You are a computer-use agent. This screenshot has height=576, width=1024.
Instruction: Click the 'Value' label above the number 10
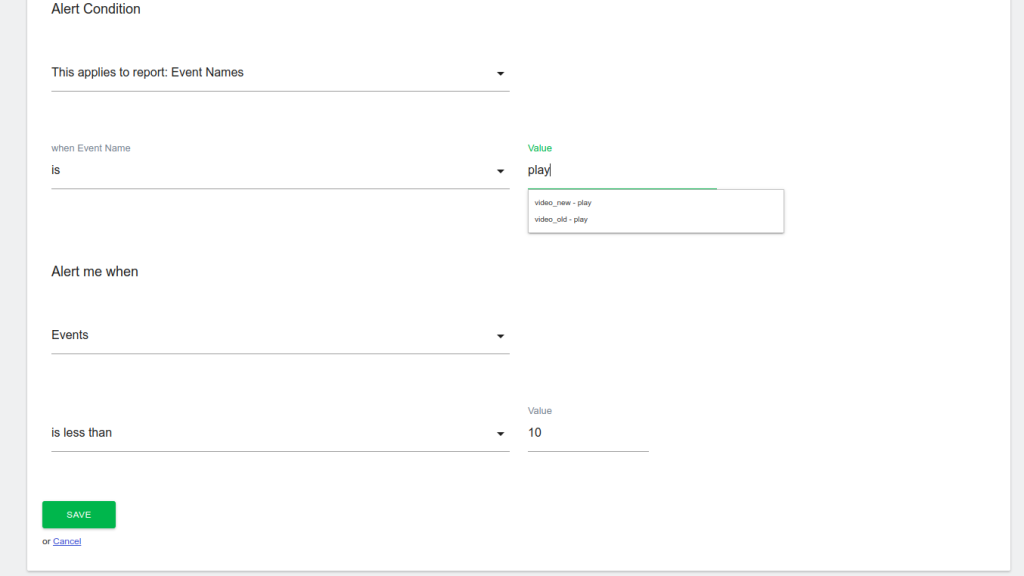coord(540,411)
